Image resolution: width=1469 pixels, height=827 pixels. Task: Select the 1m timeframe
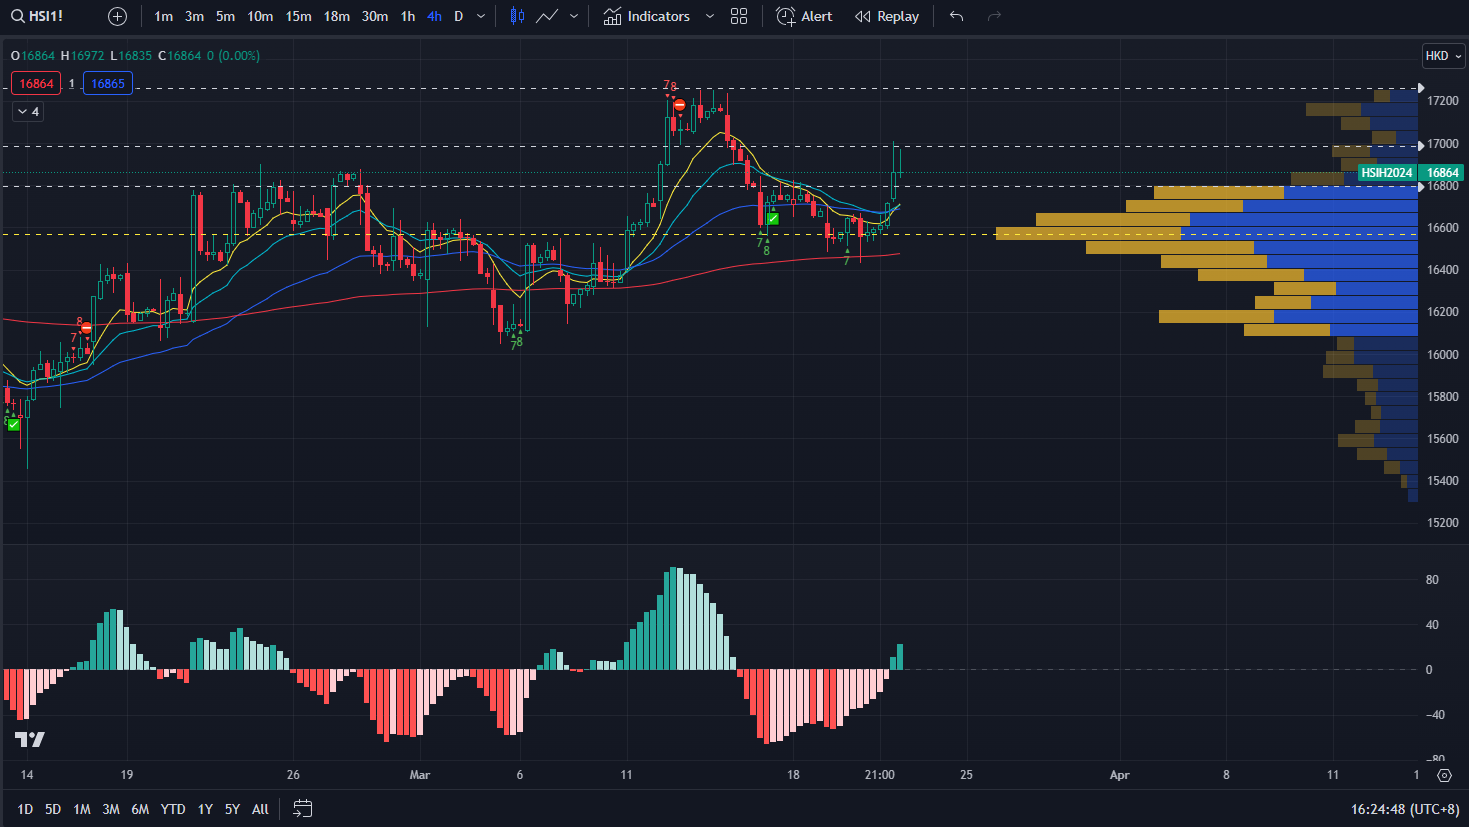point(164,16)
